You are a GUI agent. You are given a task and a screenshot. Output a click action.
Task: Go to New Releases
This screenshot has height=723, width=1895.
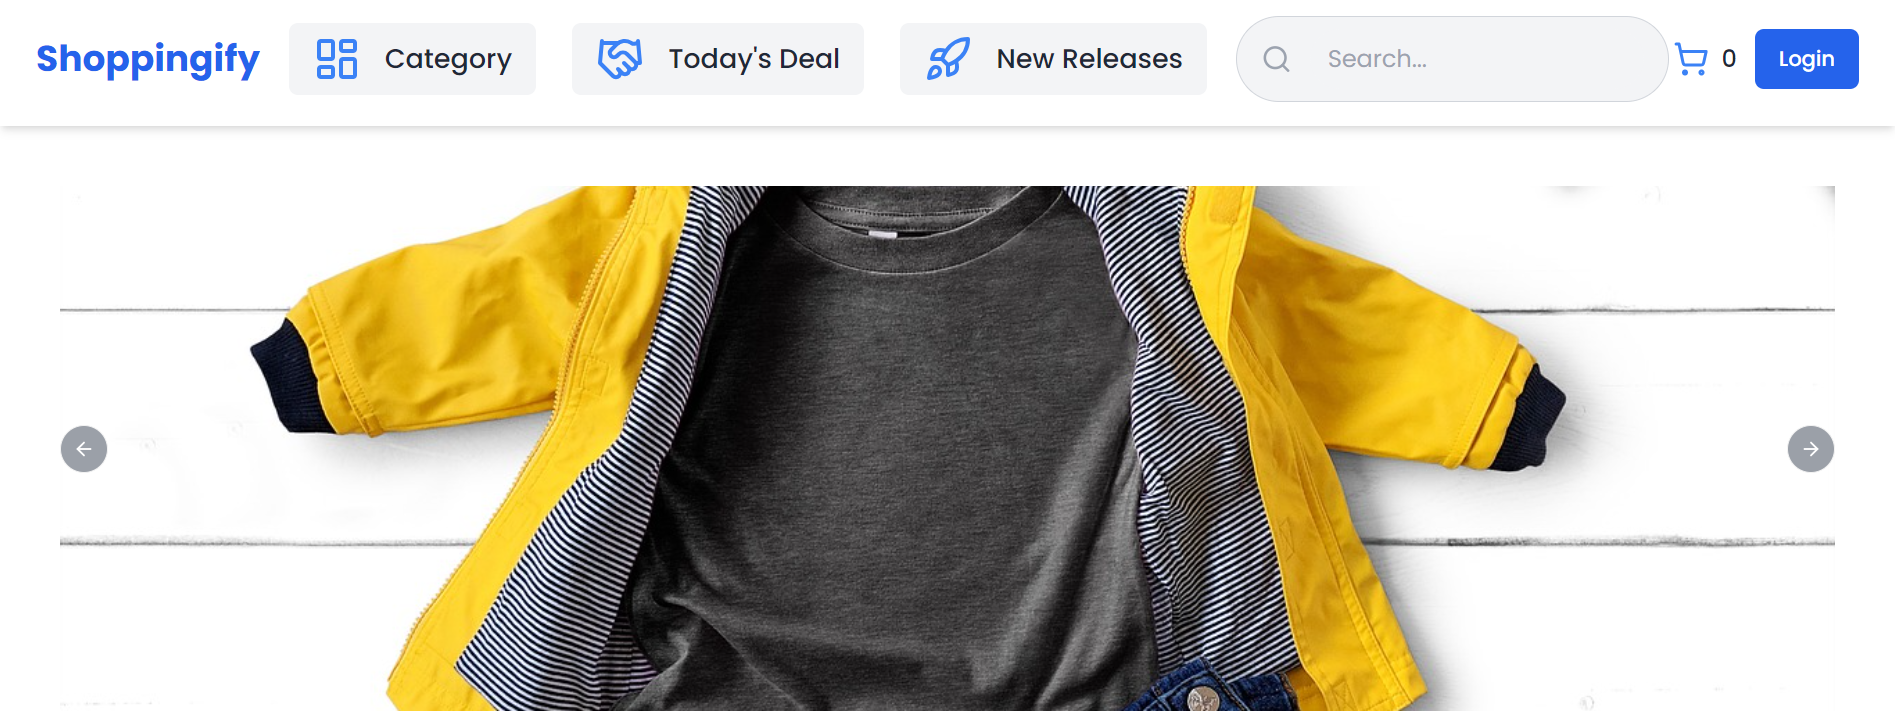pos(1089,59)
